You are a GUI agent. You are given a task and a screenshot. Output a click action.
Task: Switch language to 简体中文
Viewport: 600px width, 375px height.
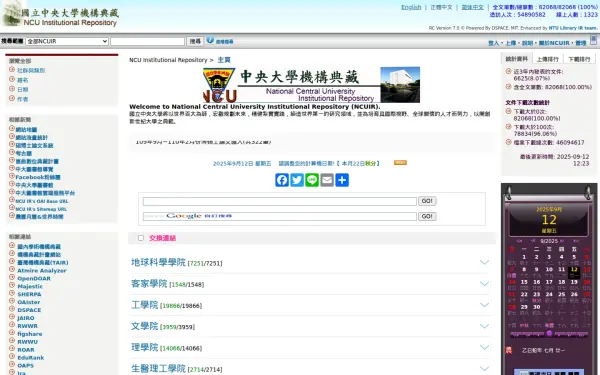(x=472, y=7)
